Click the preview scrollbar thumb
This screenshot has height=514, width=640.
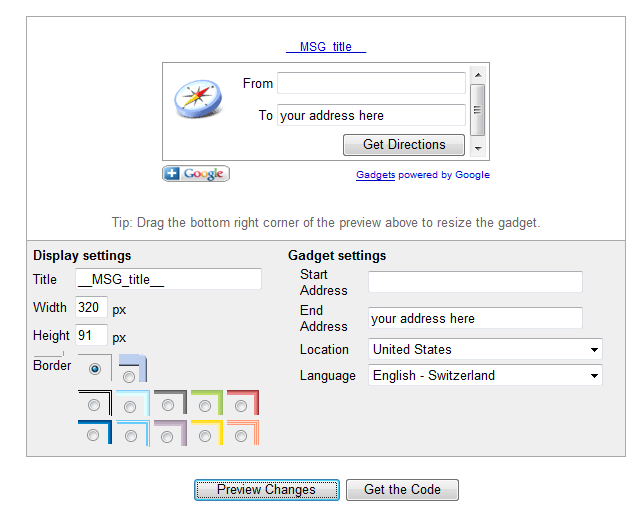(478, 110)
